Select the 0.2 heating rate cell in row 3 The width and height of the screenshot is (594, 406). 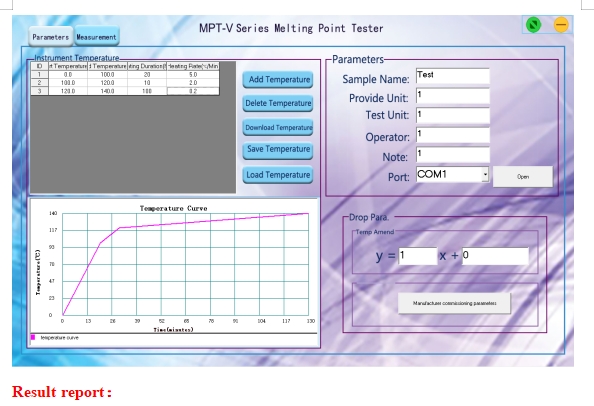tap(193, 91)
